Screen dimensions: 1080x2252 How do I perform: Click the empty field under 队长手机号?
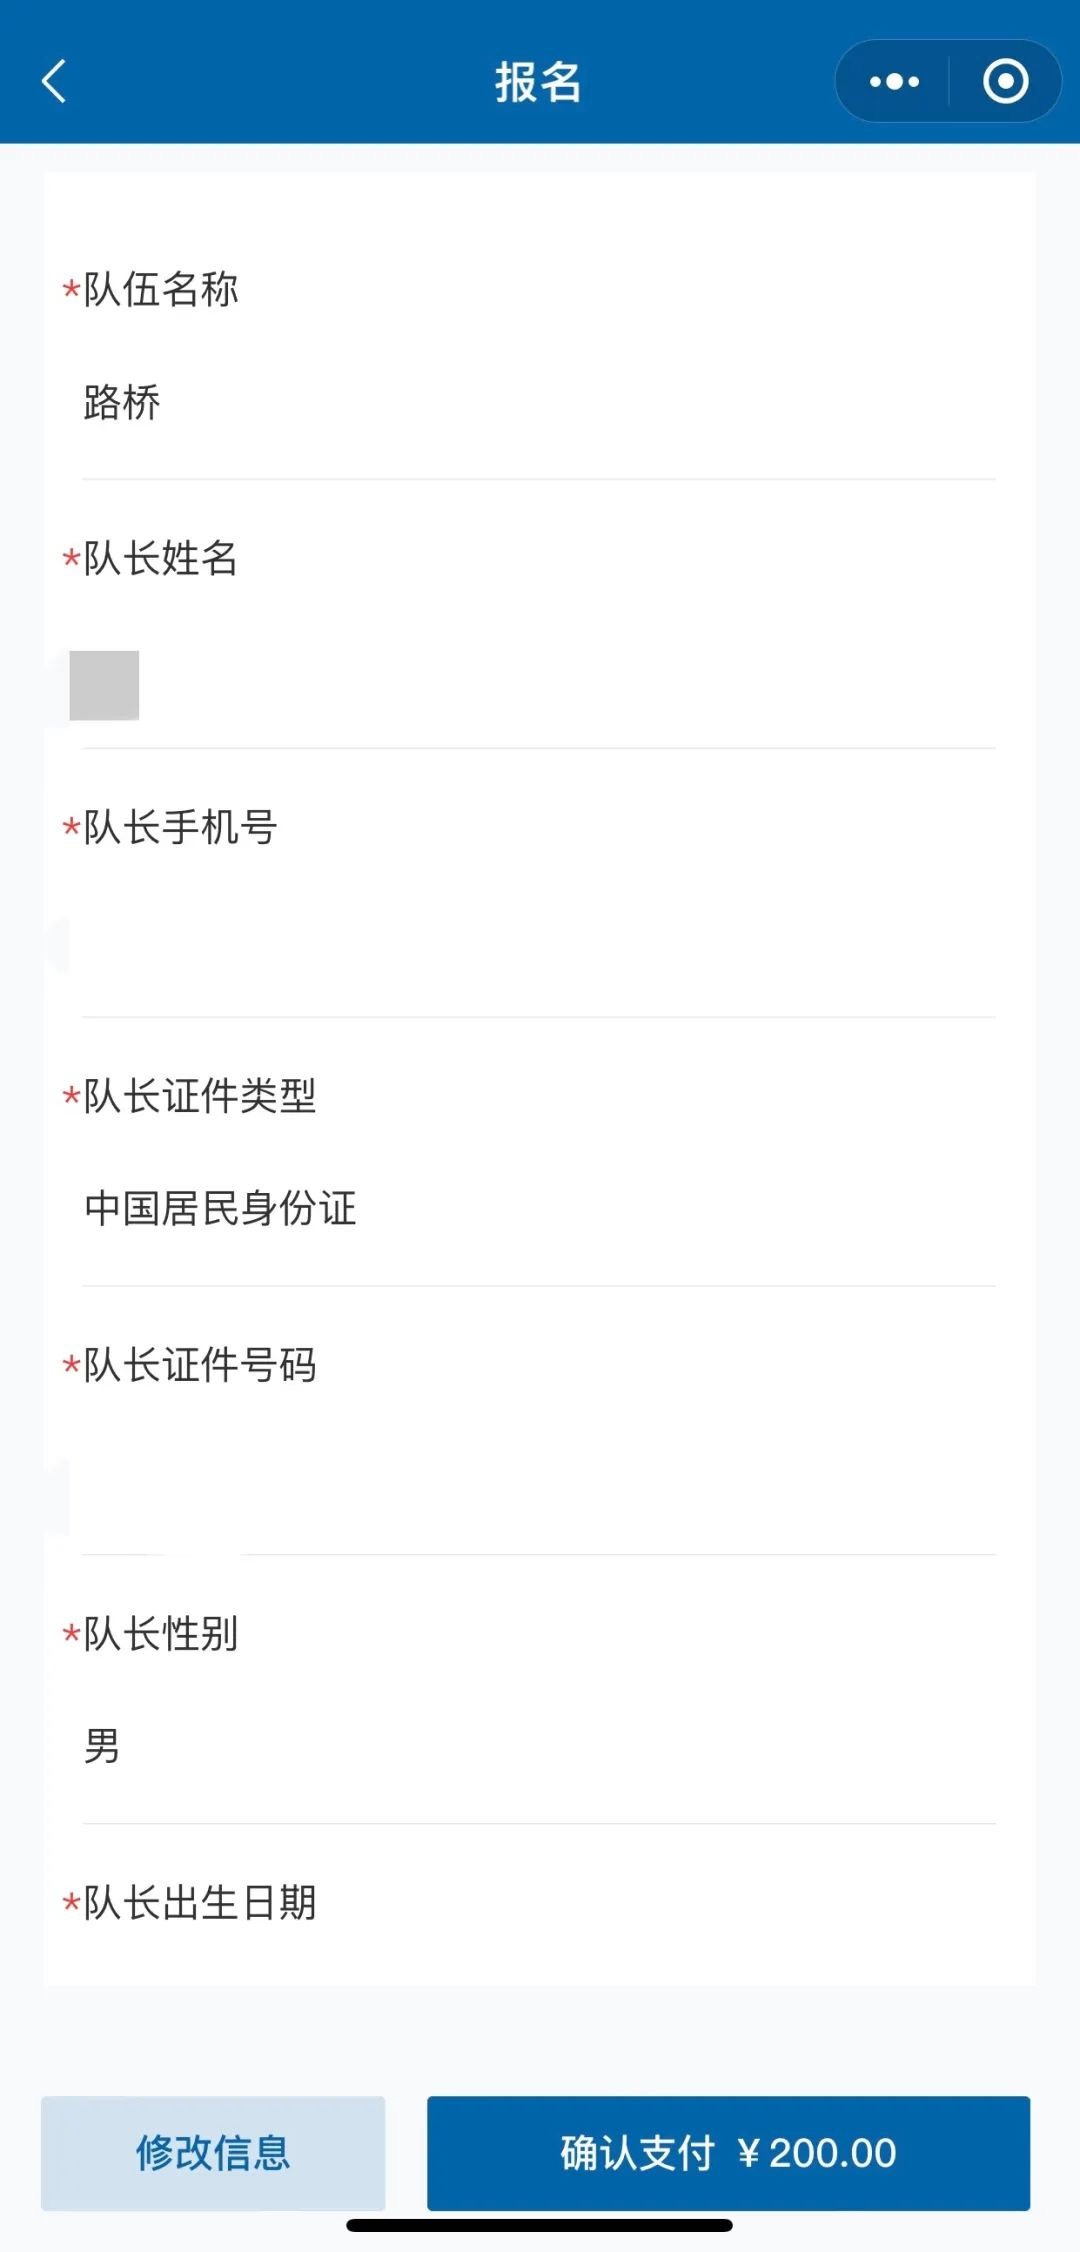(538, 942)
